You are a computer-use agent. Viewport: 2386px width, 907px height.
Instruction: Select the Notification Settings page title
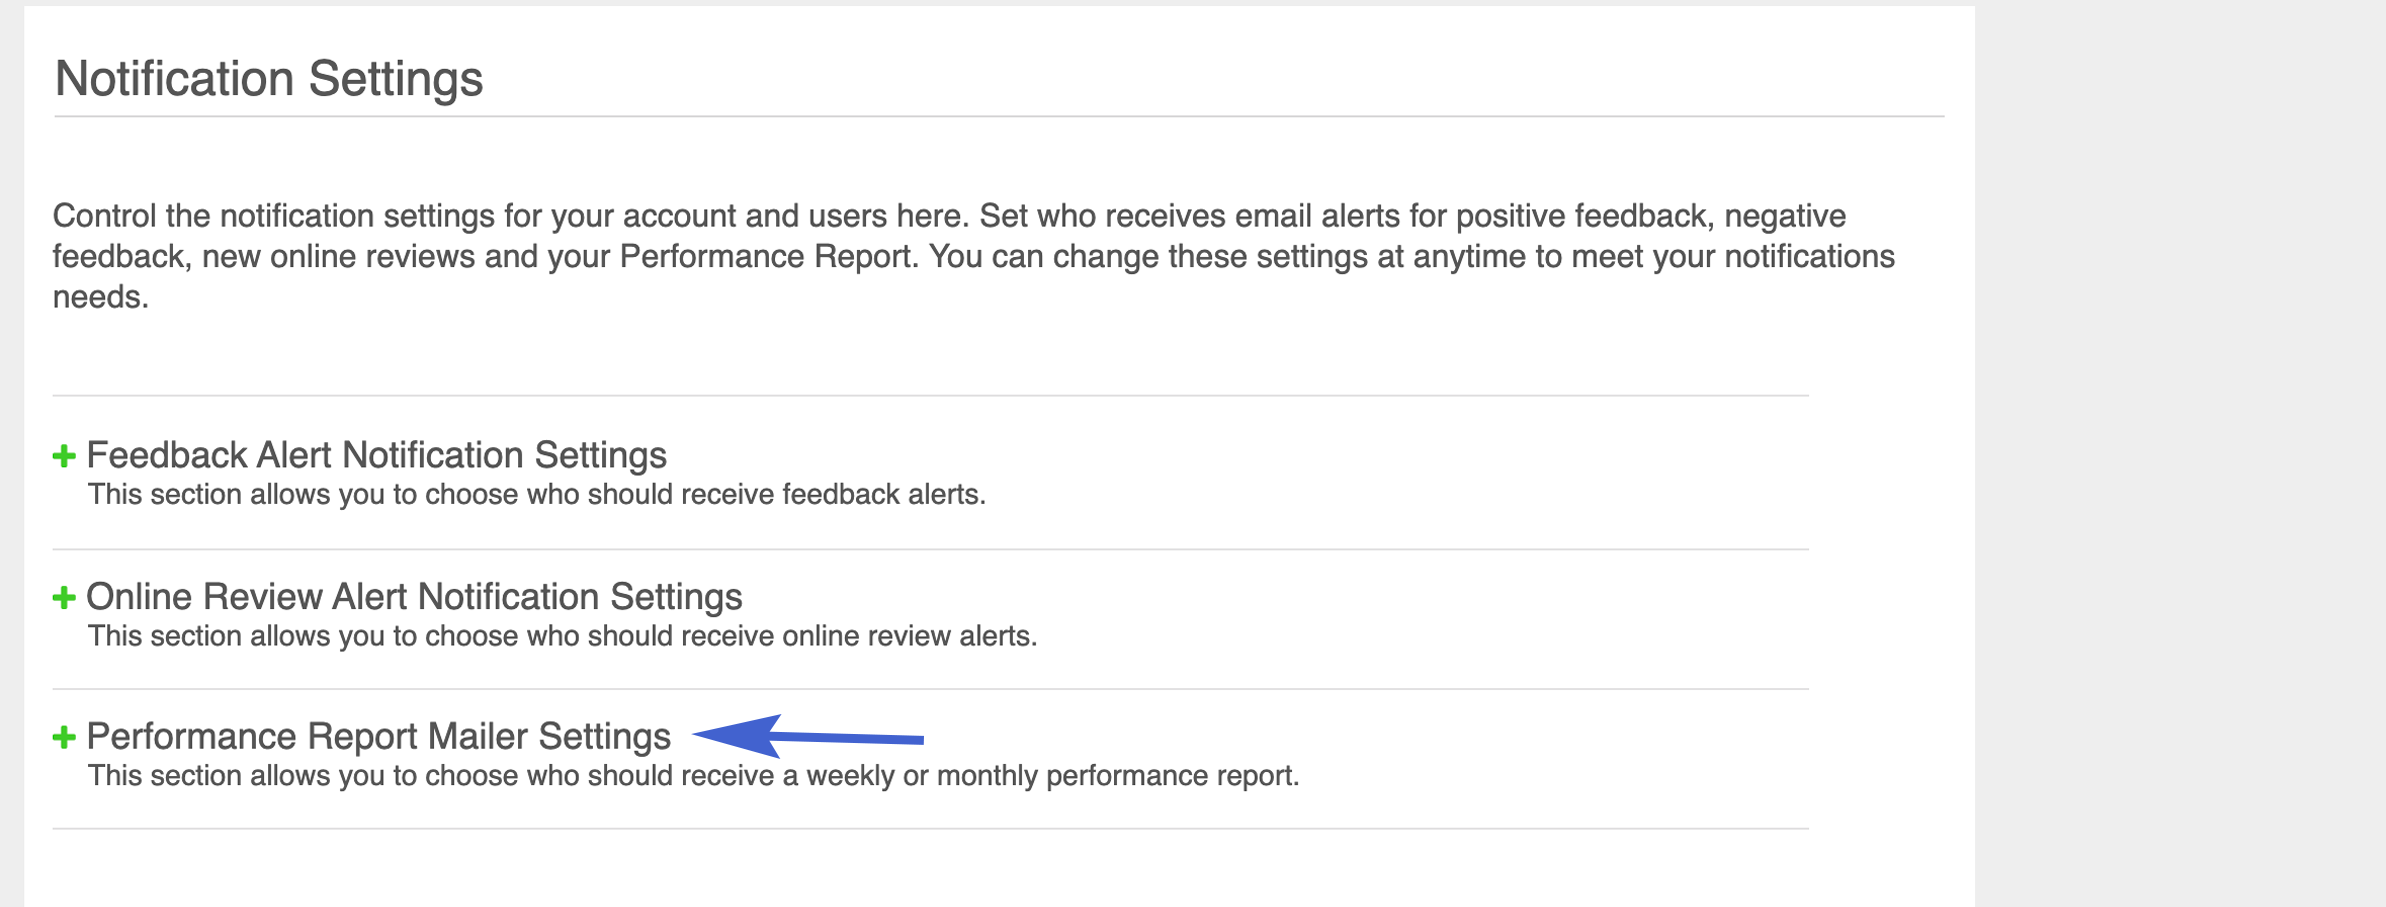[x=269, y=79]
